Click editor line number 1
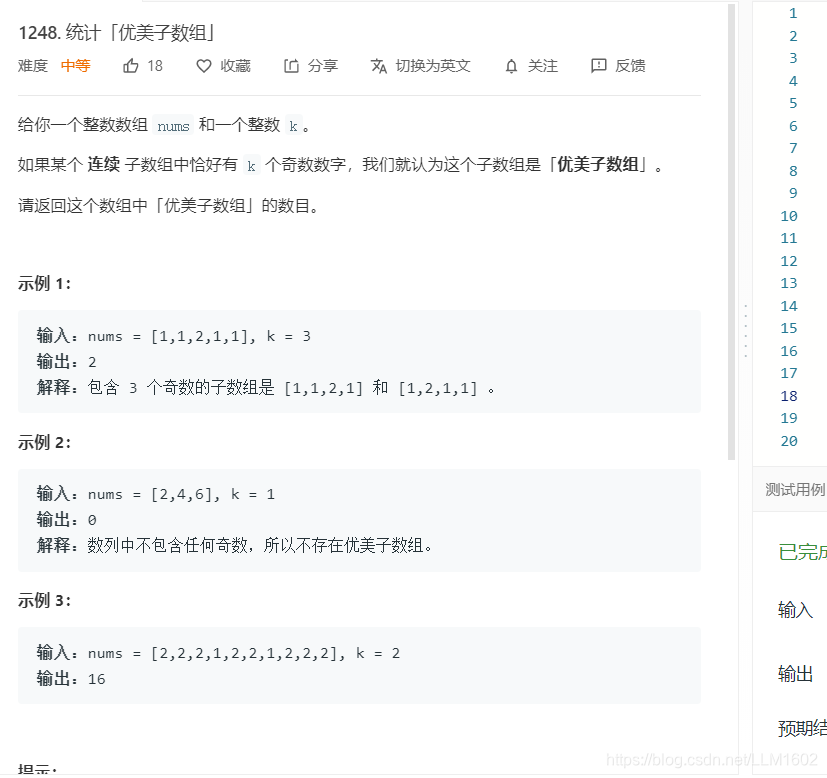 [x=793, y=13]
